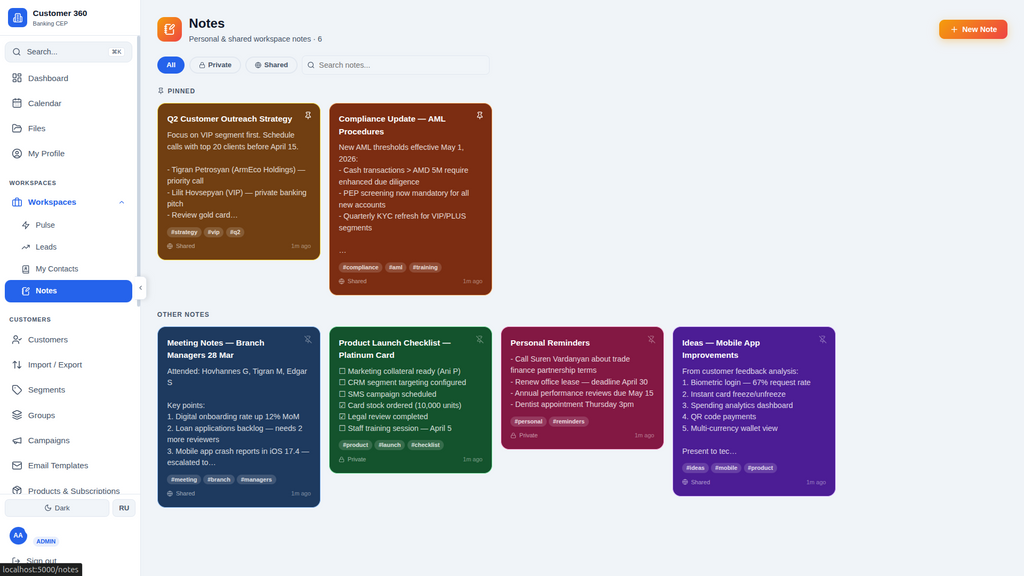Click the #ideas tag
The width and height of the screenshot is (1024, 576).
click(696, 468)
